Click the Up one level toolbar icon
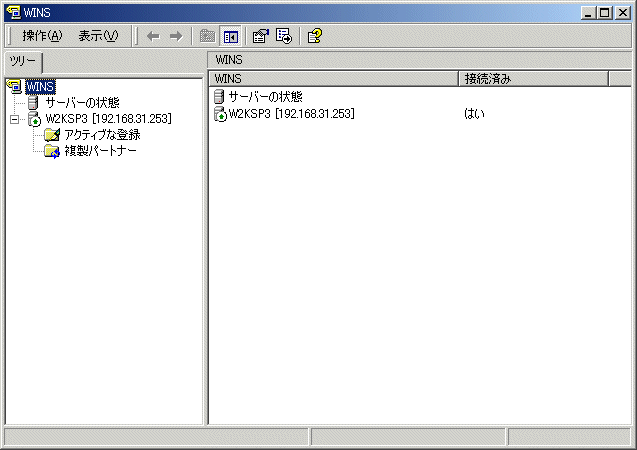Image resolution: width=637 pixels, height=450 pixels. [x=208, y=37]
